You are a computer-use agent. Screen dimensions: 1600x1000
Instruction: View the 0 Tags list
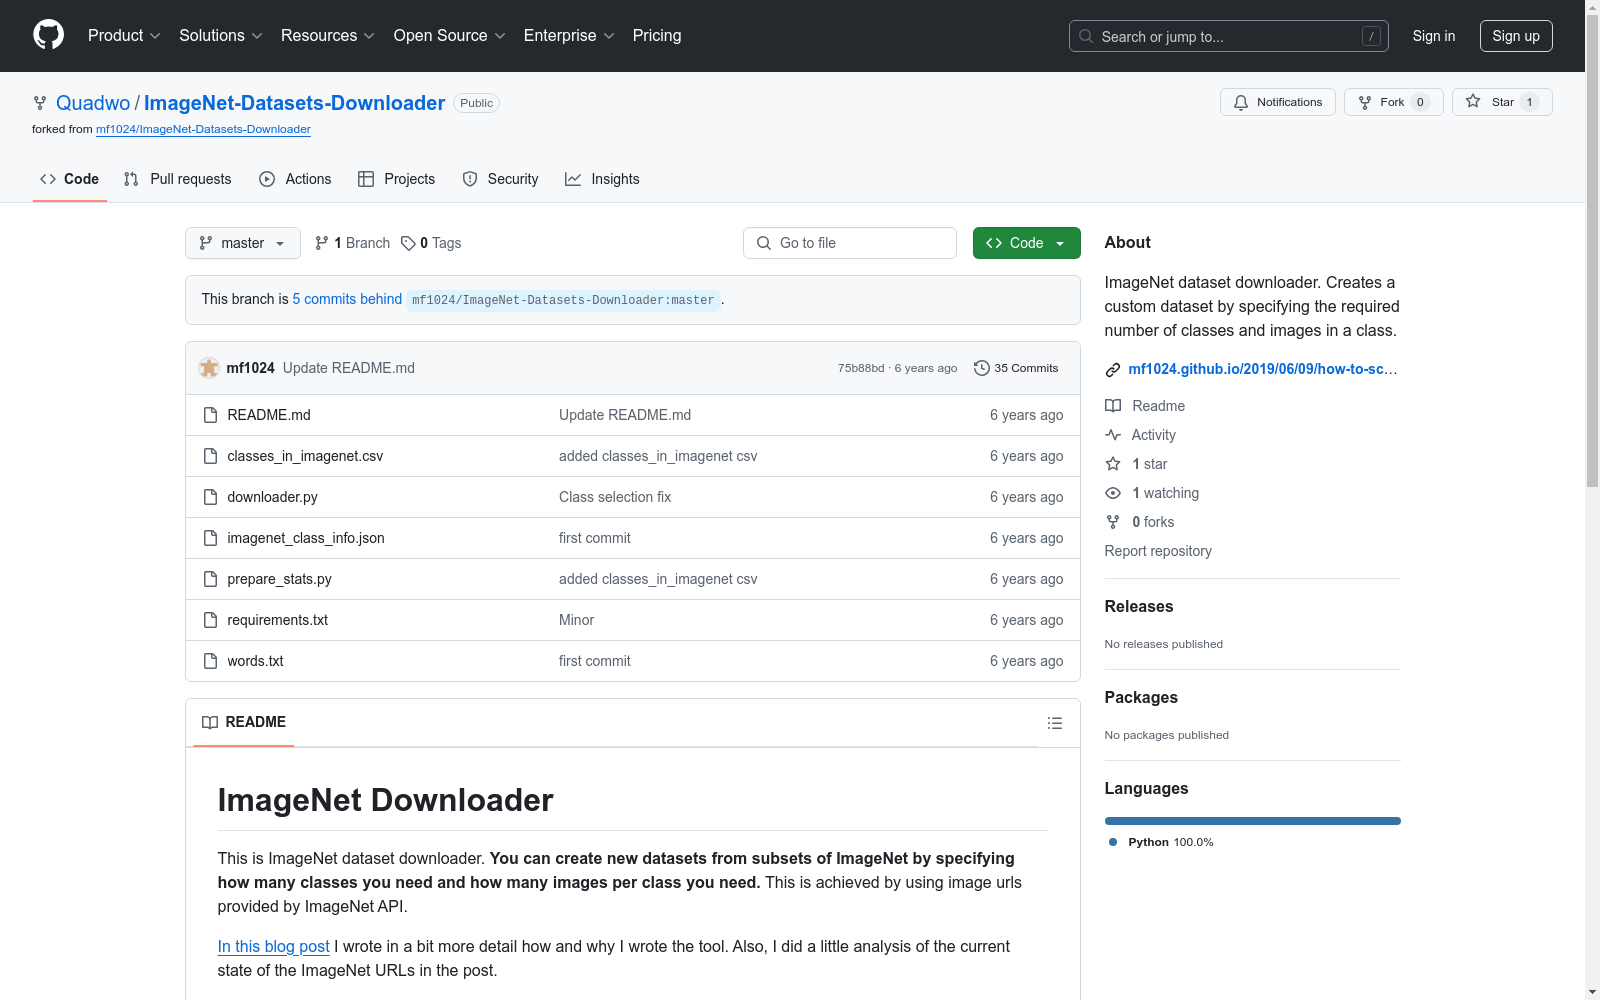(431, 243)
